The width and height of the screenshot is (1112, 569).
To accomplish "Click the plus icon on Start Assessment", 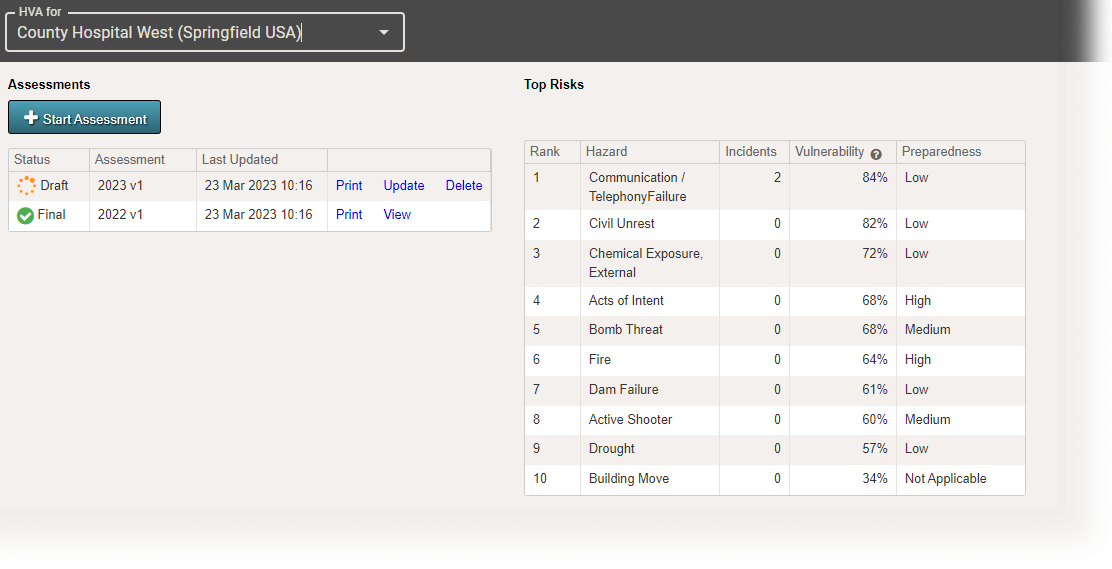I will point(30,118).
